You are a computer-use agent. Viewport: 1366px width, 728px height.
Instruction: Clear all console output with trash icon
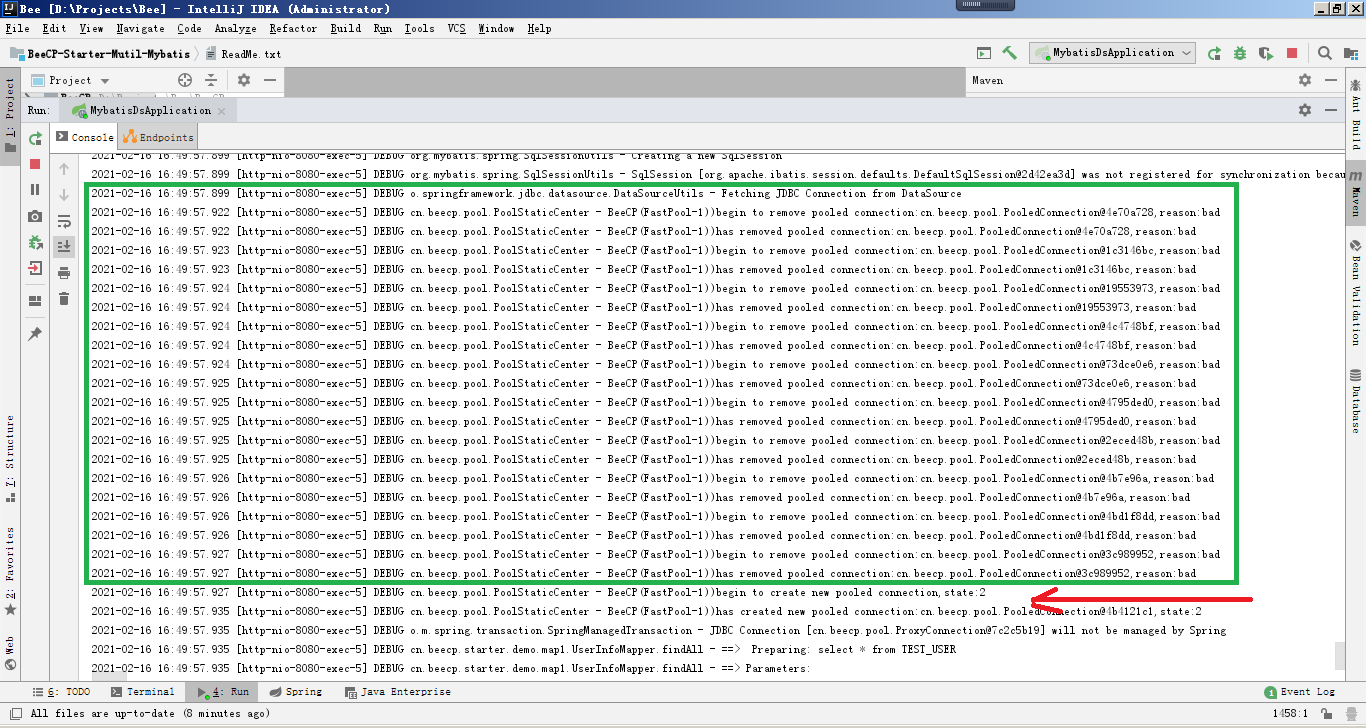[64, 299]
